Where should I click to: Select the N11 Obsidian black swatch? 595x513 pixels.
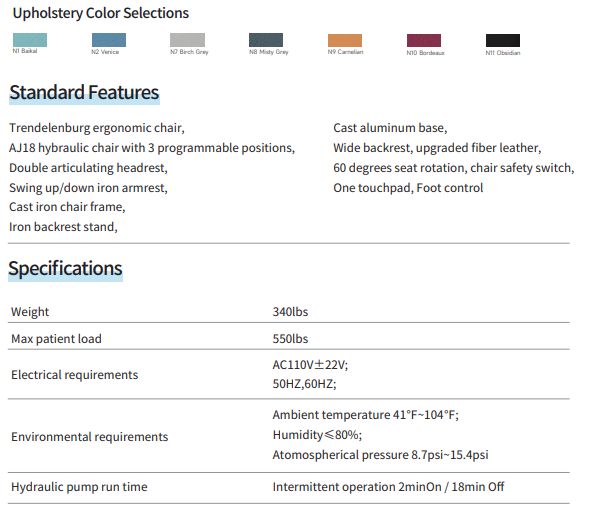click(503, 41)
